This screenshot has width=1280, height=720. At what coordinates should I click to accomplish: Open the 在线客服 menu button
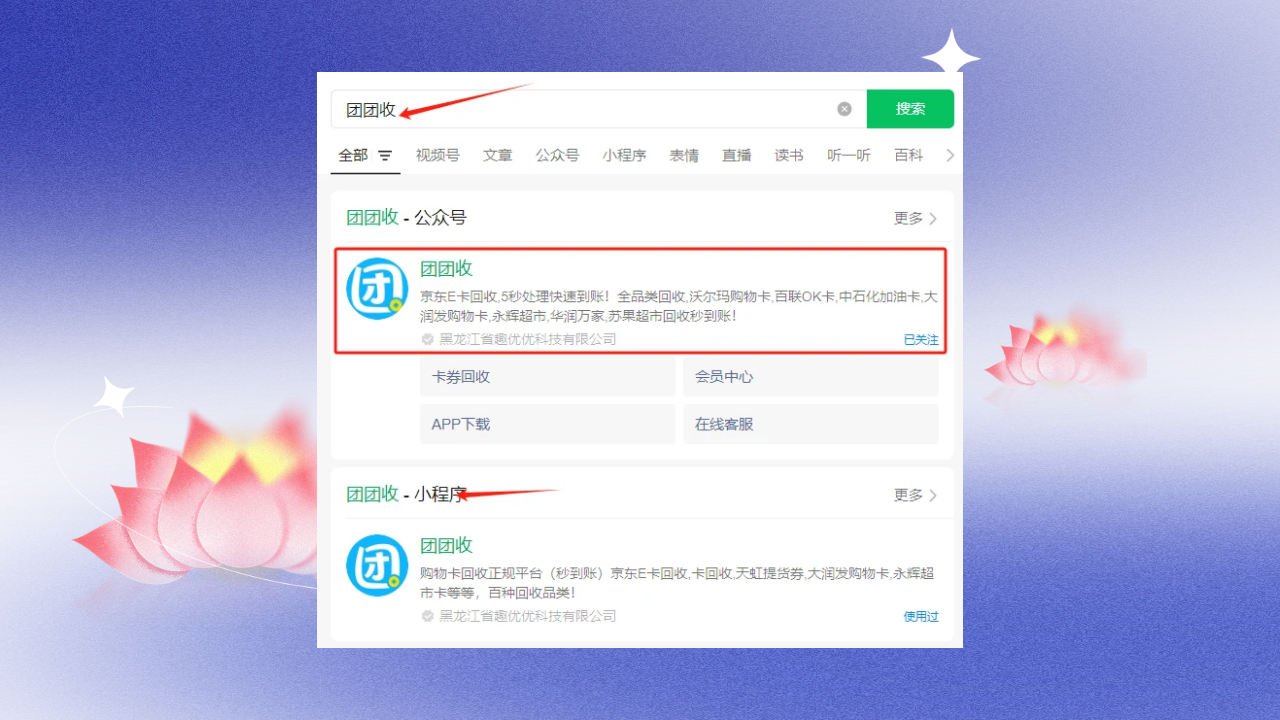(x=811, y=424)
